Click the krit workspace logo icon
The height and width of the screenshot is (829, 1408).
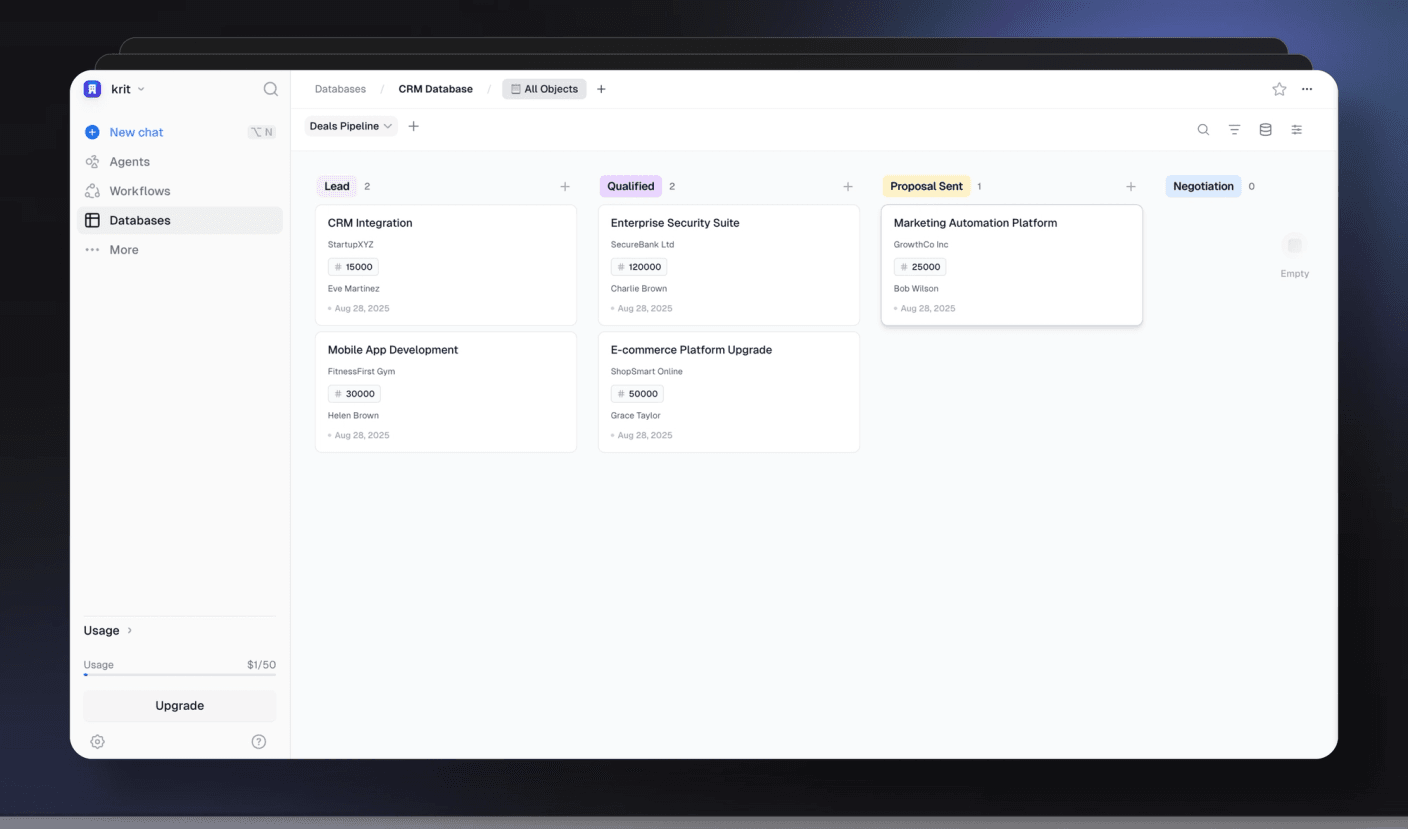click(x=92, y=89)
